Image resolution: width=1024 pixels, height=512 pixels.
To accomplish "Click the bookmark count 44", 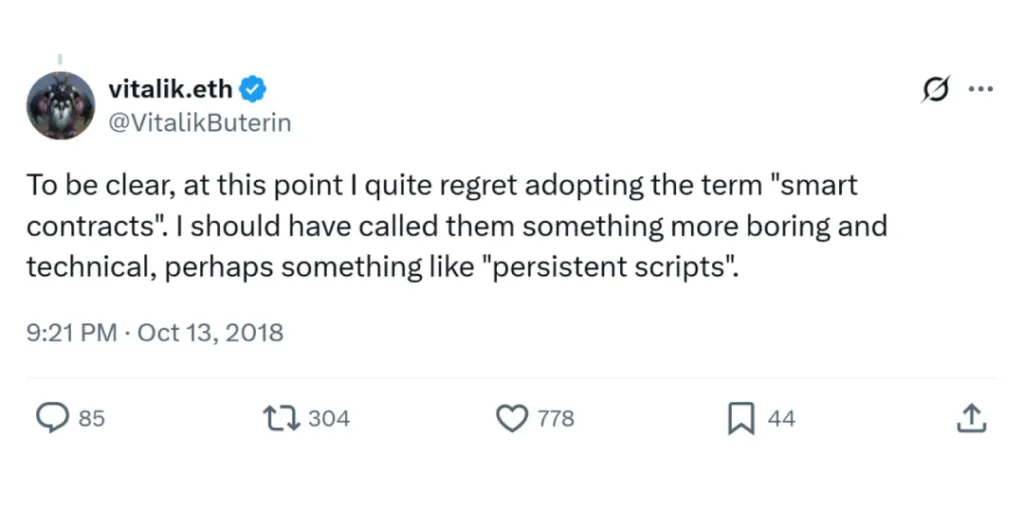I will pos(781,419).
